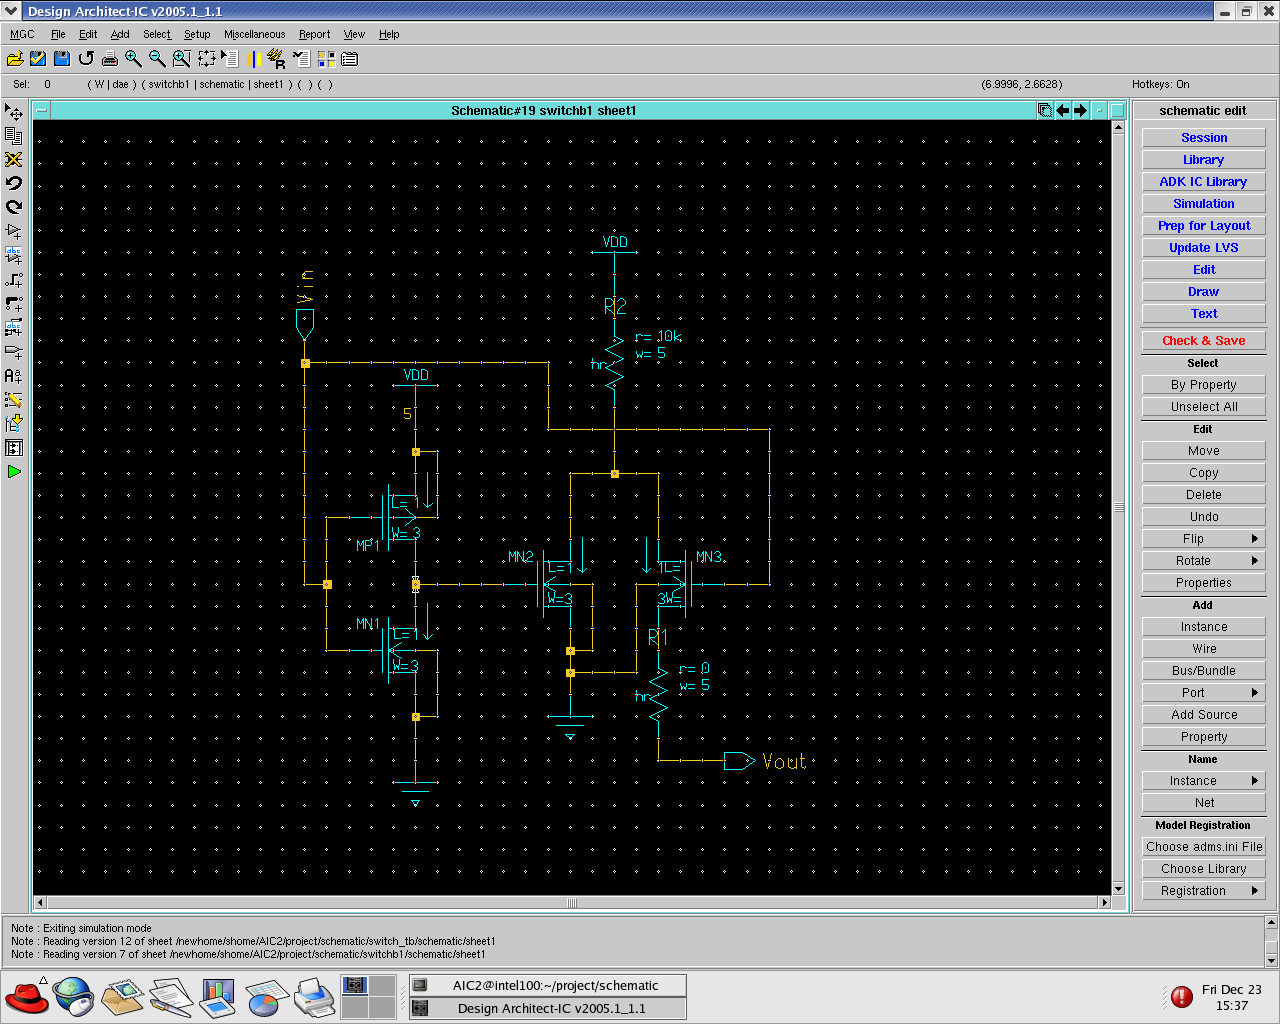
Task: Open the Report menu
Action: click(314, 34)
